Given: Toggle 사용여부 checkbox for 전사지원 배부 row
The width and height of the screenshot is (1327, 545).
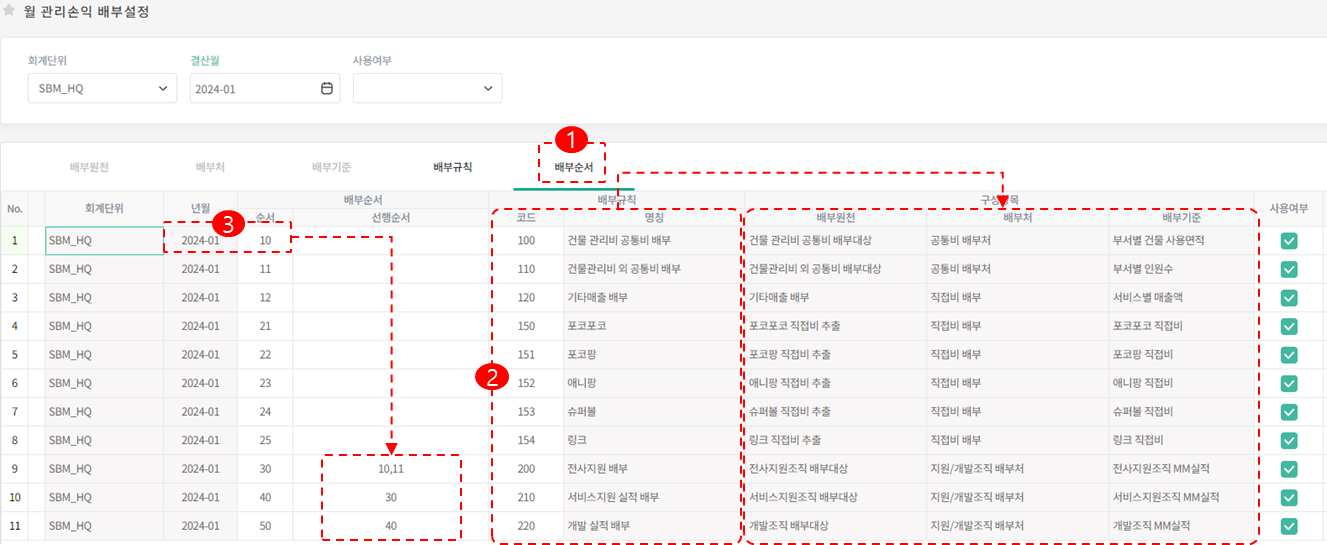Looking at the screenshot, I should (1289, 469).
